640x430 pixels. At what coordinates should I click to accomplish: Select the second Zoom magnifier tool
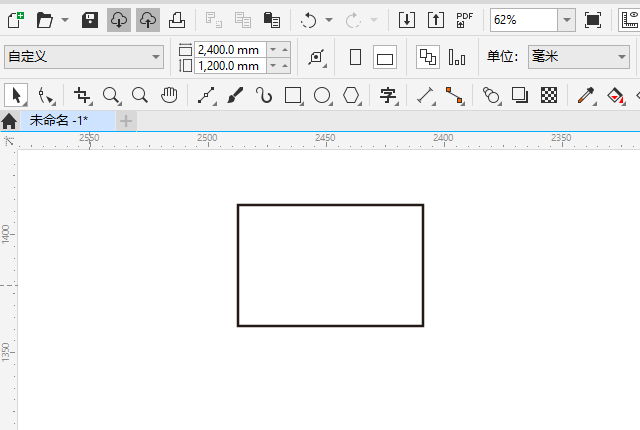[140, 96]
